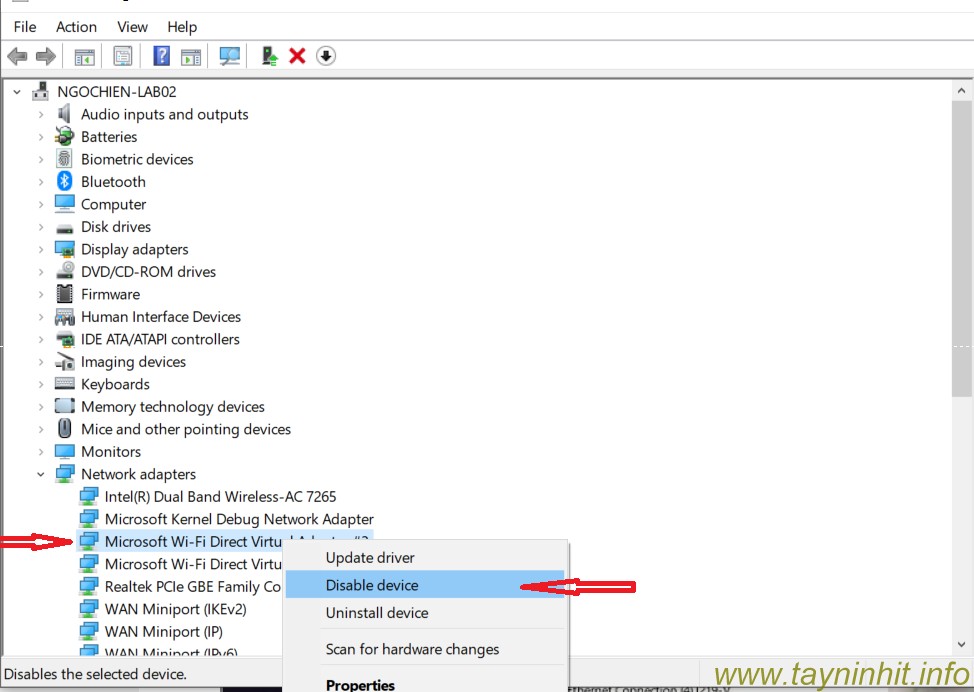Screen dimensions: 974x692
Task: Select the WAN Miniport (IKEv2) device
Action: pos(175,609)
